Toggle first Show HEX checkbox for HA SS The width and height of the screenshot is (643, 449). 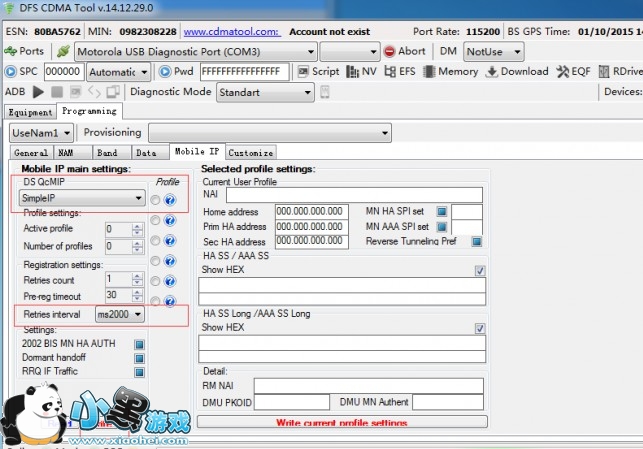click(480, 270)
